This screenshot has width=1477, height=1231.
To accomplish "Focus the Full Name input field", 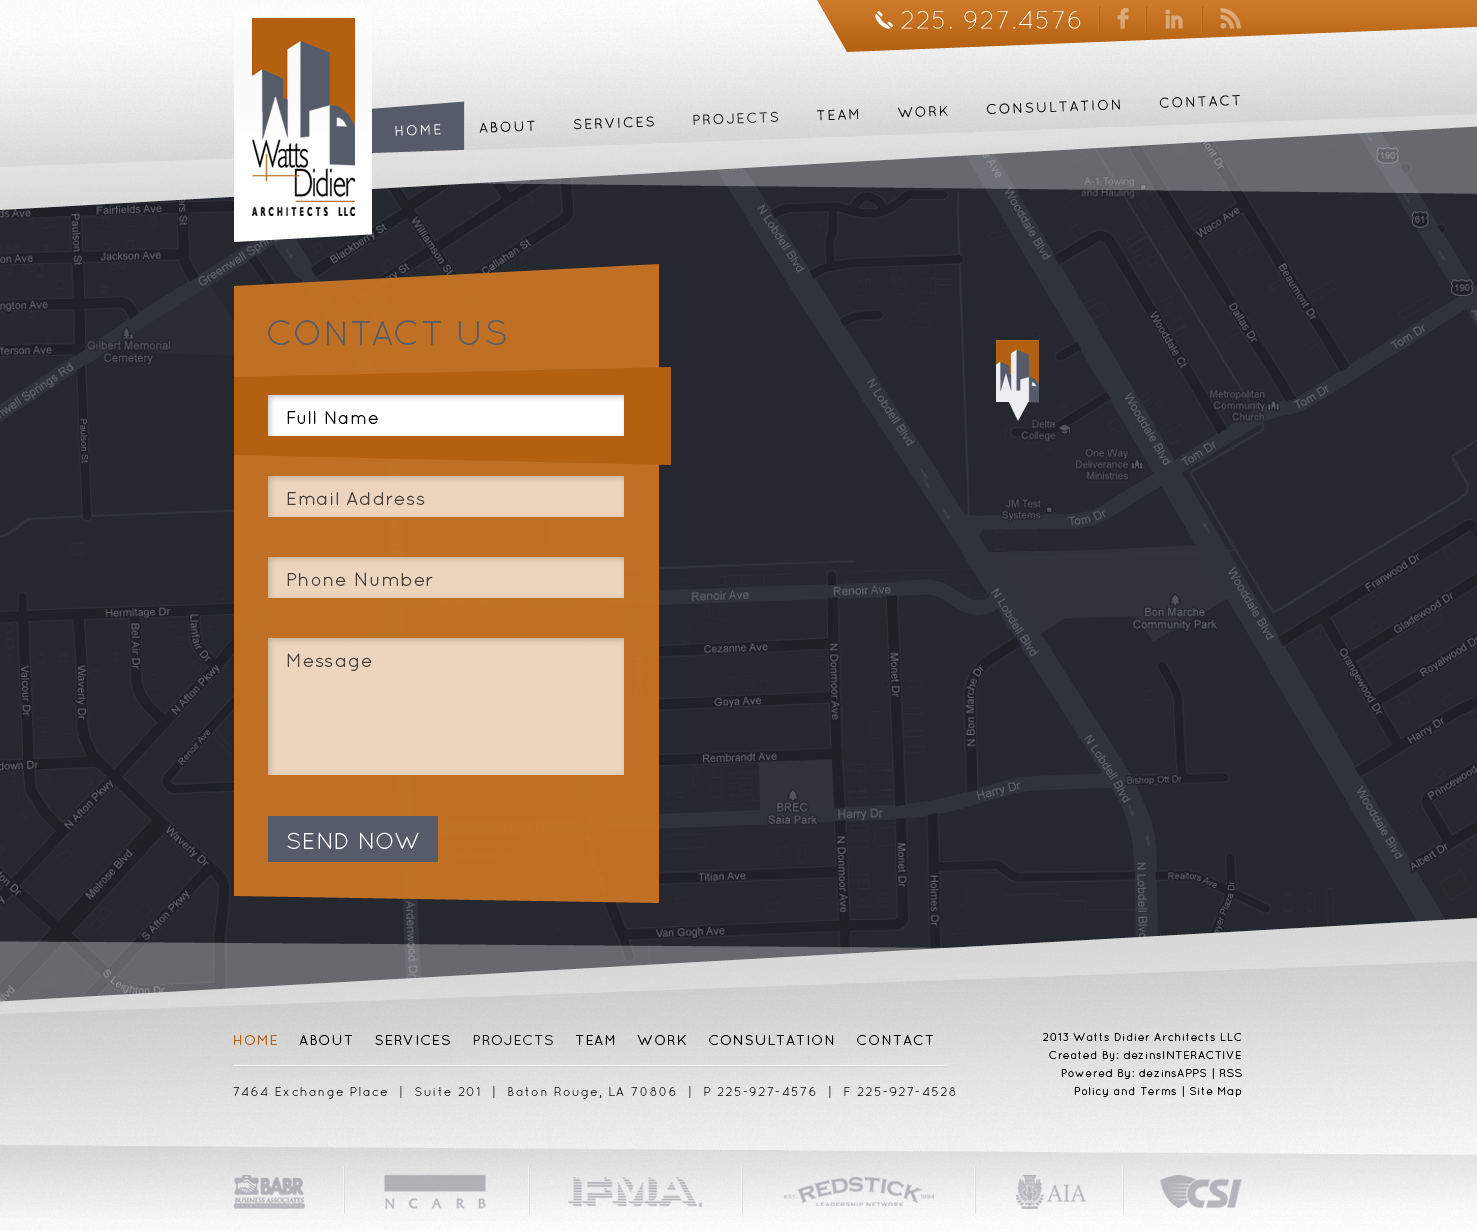I will pos(446,416).
